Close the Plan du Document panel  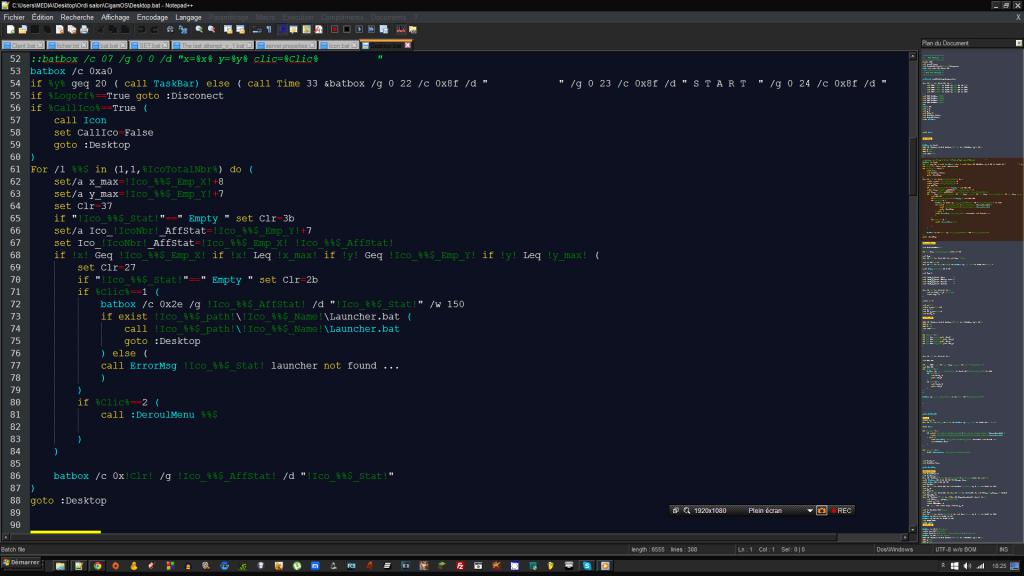(x=1018, y=43)
